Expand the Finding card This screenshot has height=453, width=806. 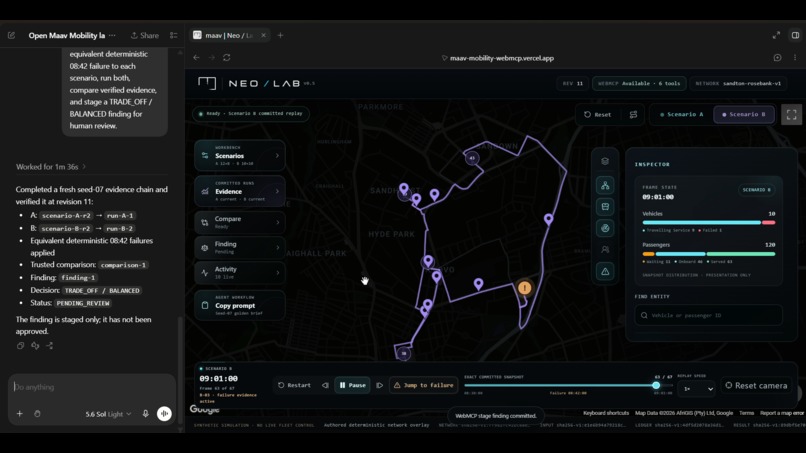[x=240, y=247]
